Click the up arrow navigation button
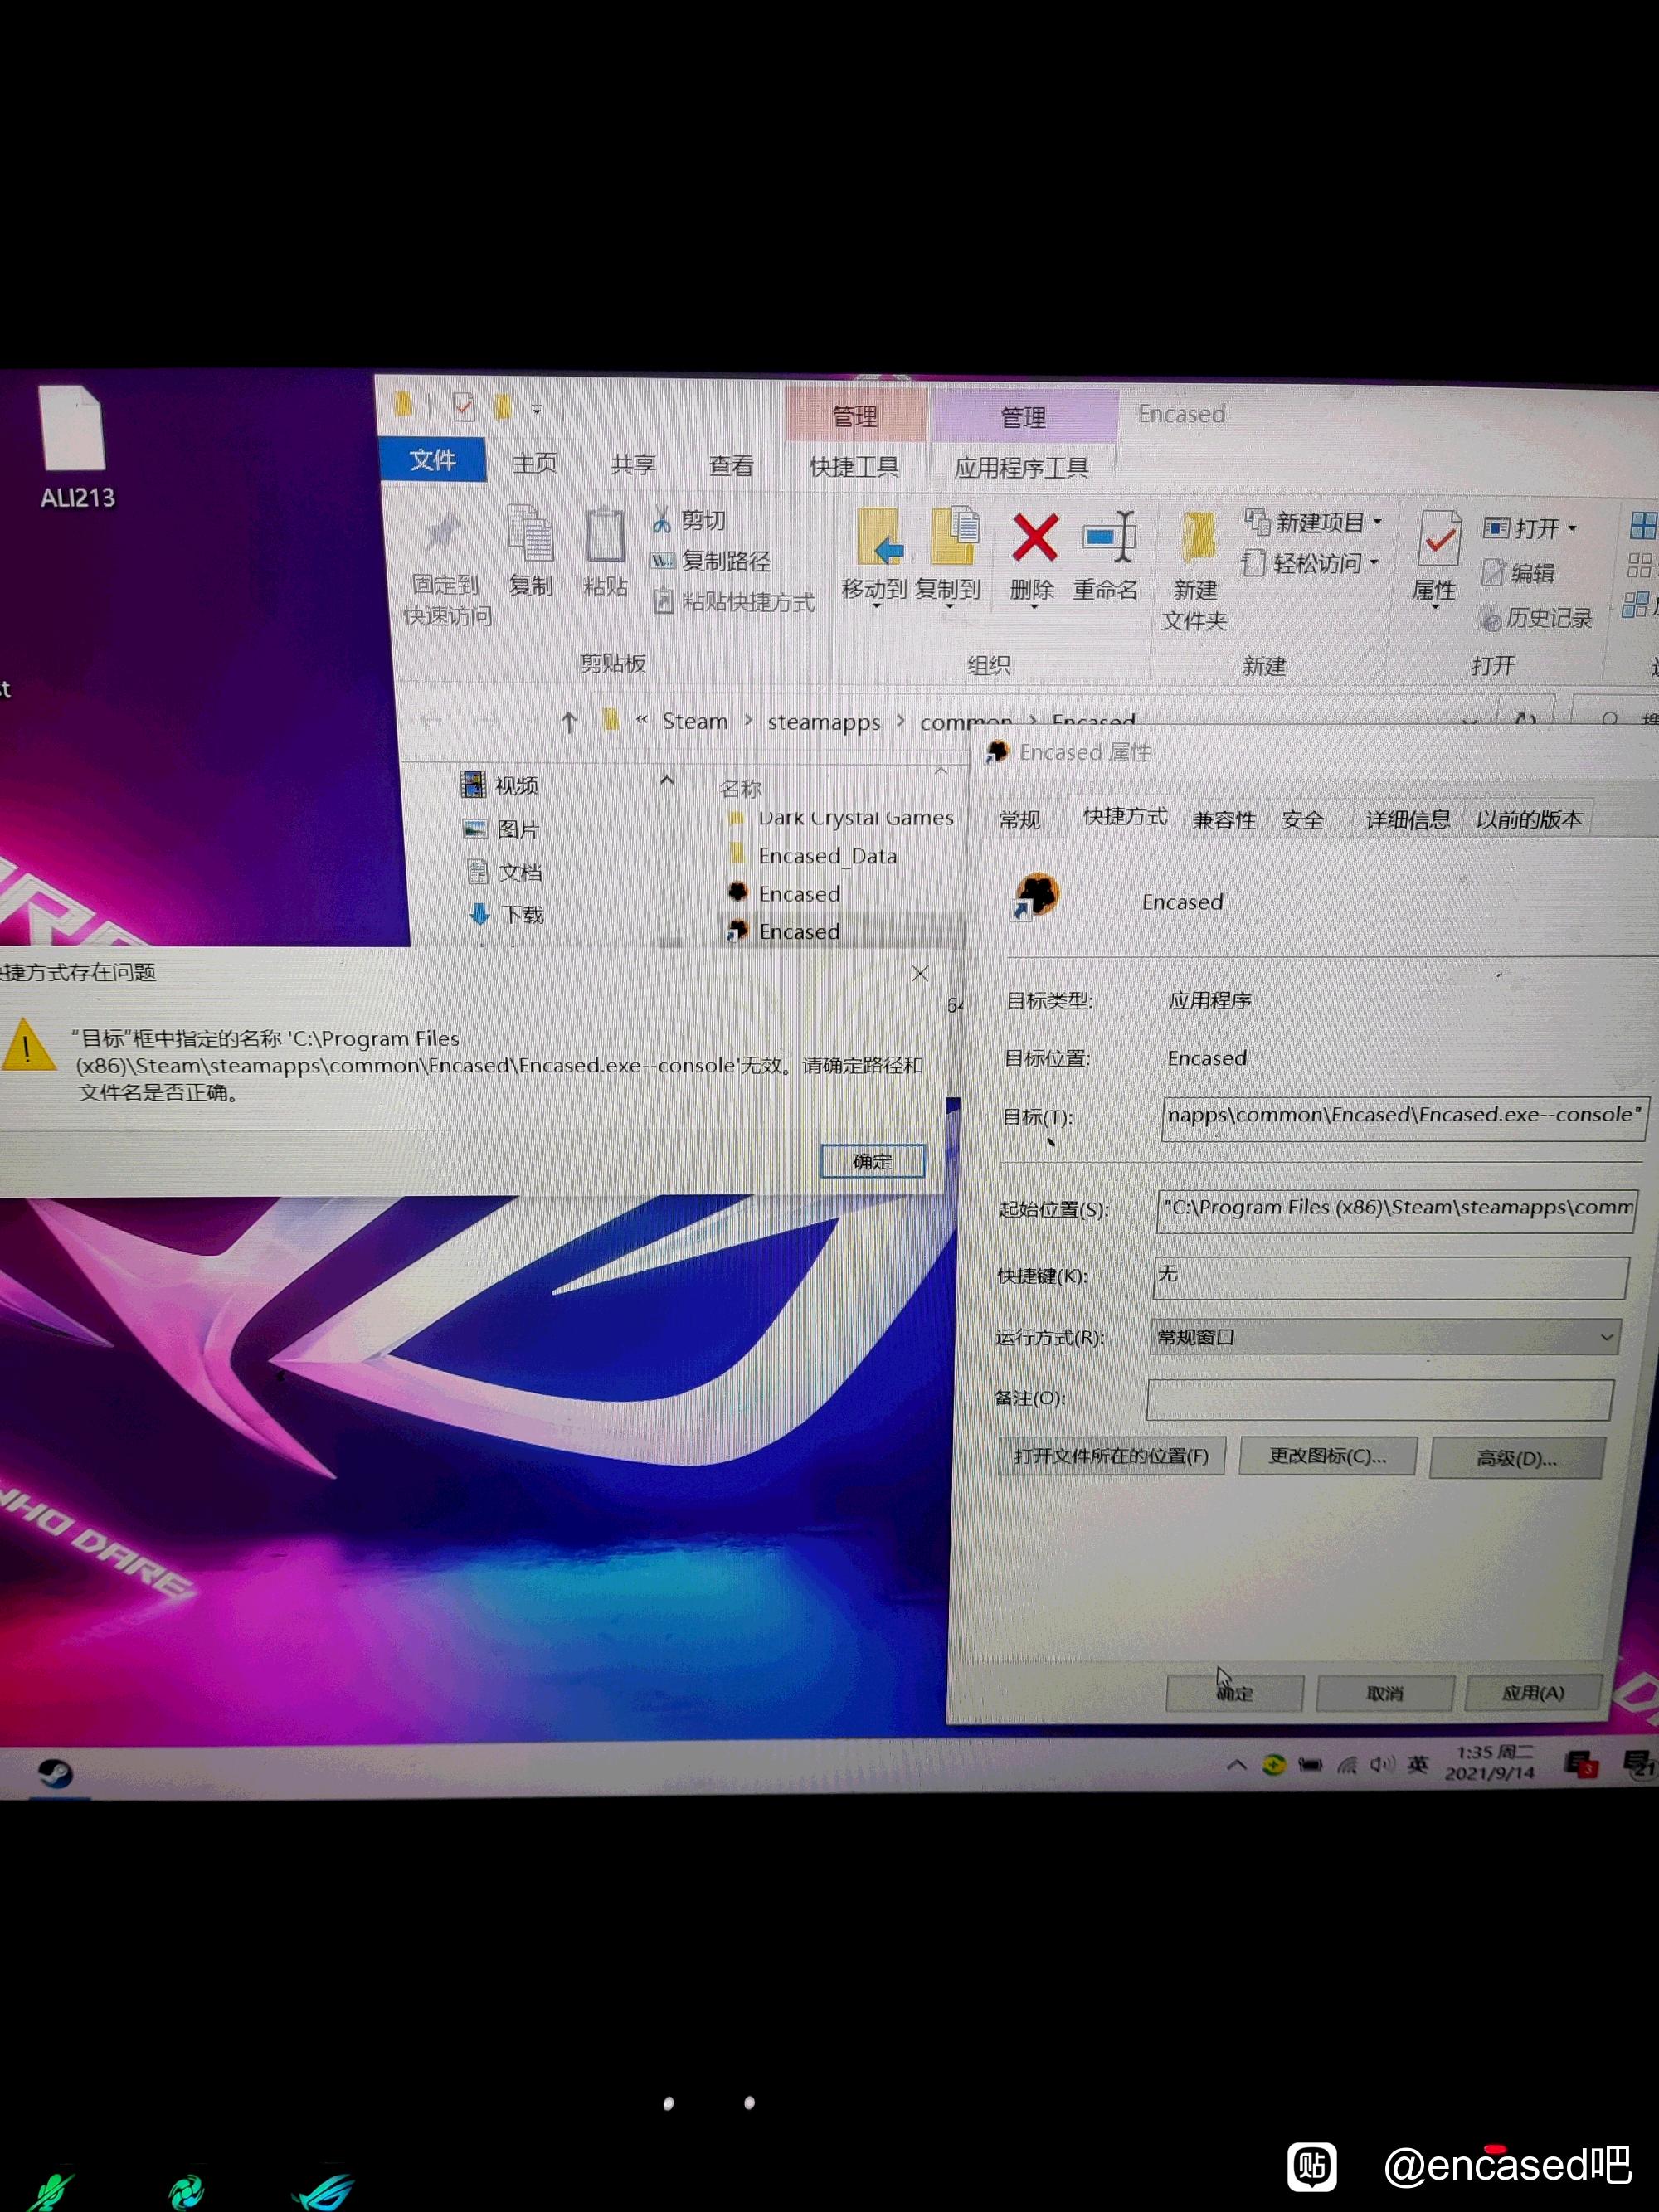Screen dimensions: 1659x2212 click(569, 722)
